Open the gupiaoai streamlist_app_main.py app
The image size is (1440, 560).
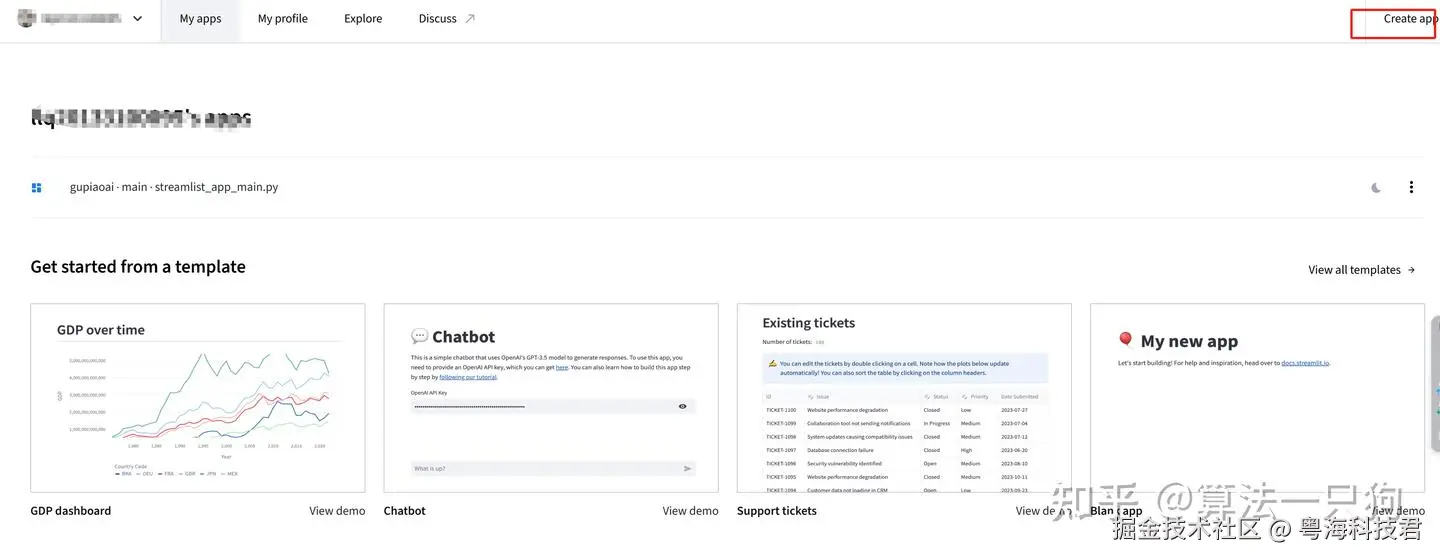coord(174,187)
